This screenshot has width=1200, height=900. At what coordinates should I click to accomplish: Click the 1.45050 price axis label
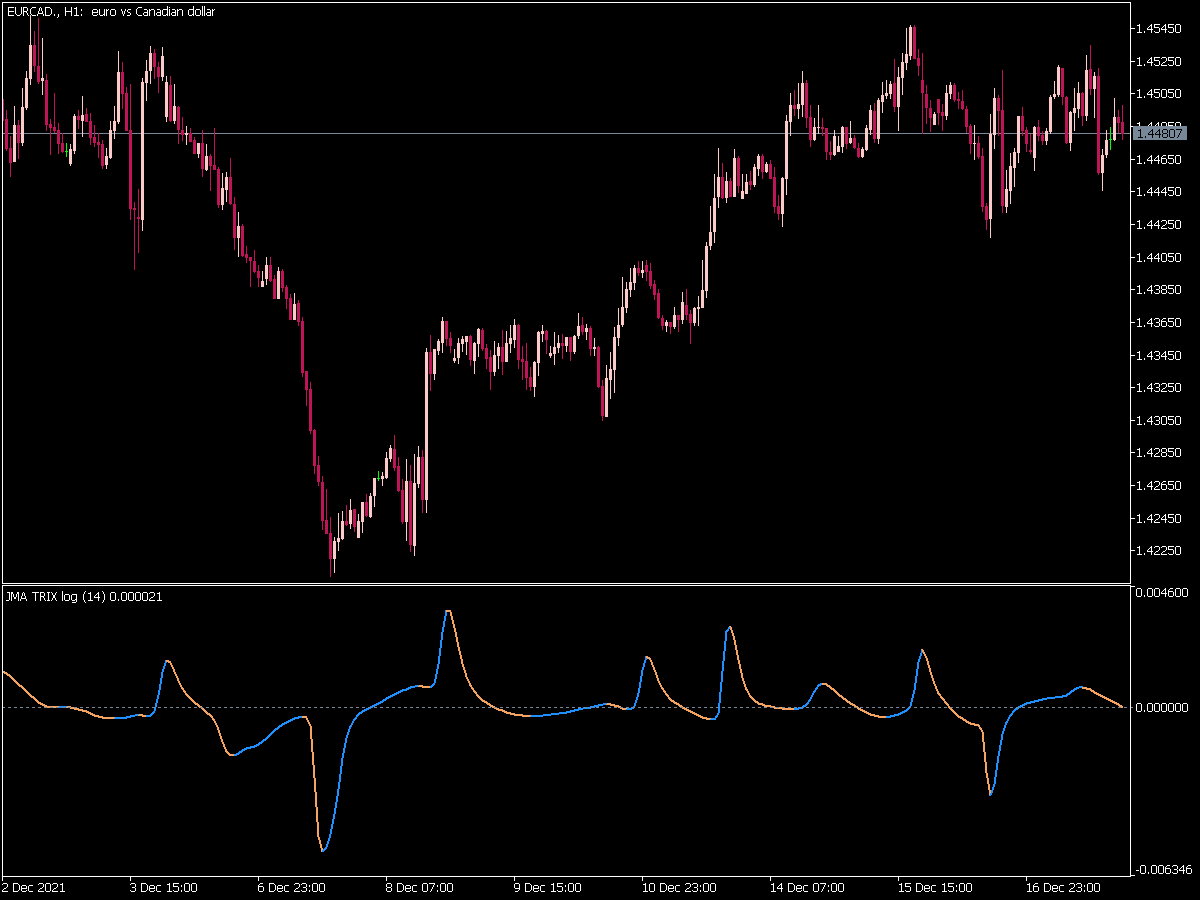tap(1160, 94)
